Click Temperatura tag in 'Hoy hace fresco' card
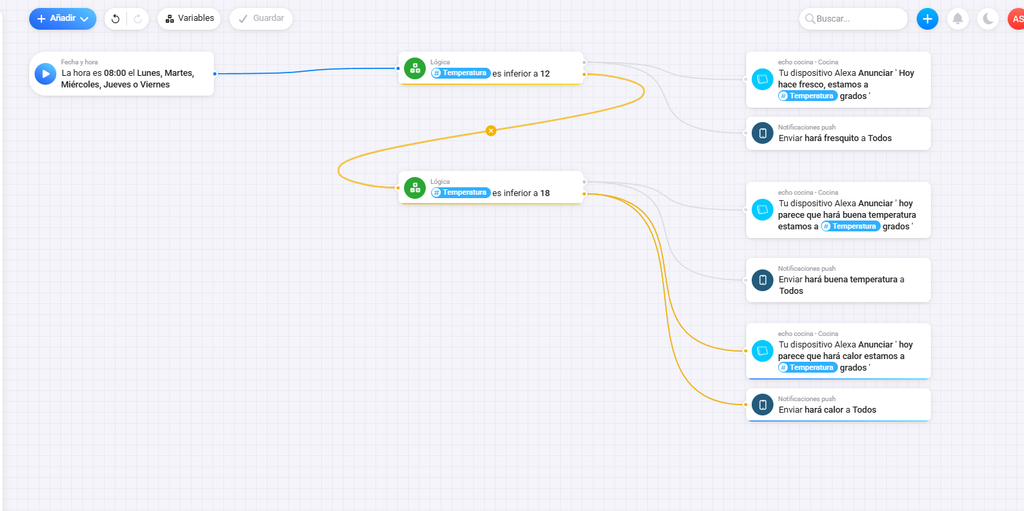The height and width of the screenshot is (511, 1024). pyautogui.click(x=807, y=96)
